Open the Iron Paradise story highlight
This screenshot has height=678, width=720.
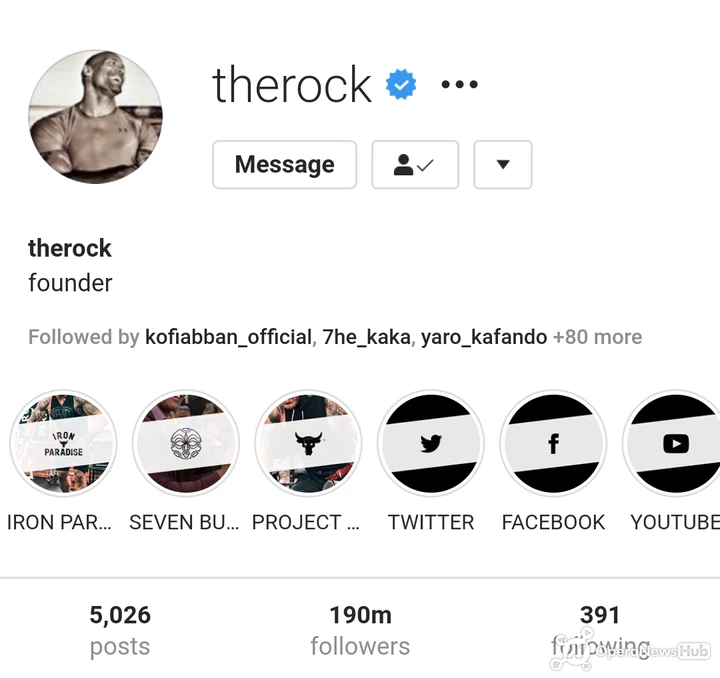pos(63,443)
